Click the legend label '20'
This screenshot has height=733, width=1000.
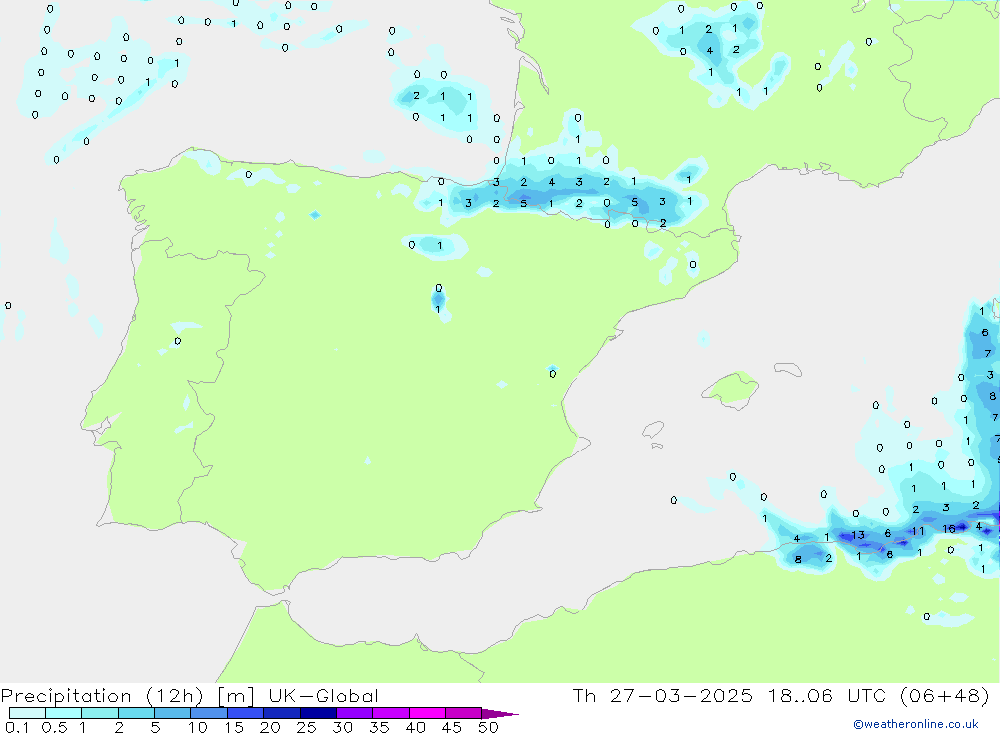(270, 727)
